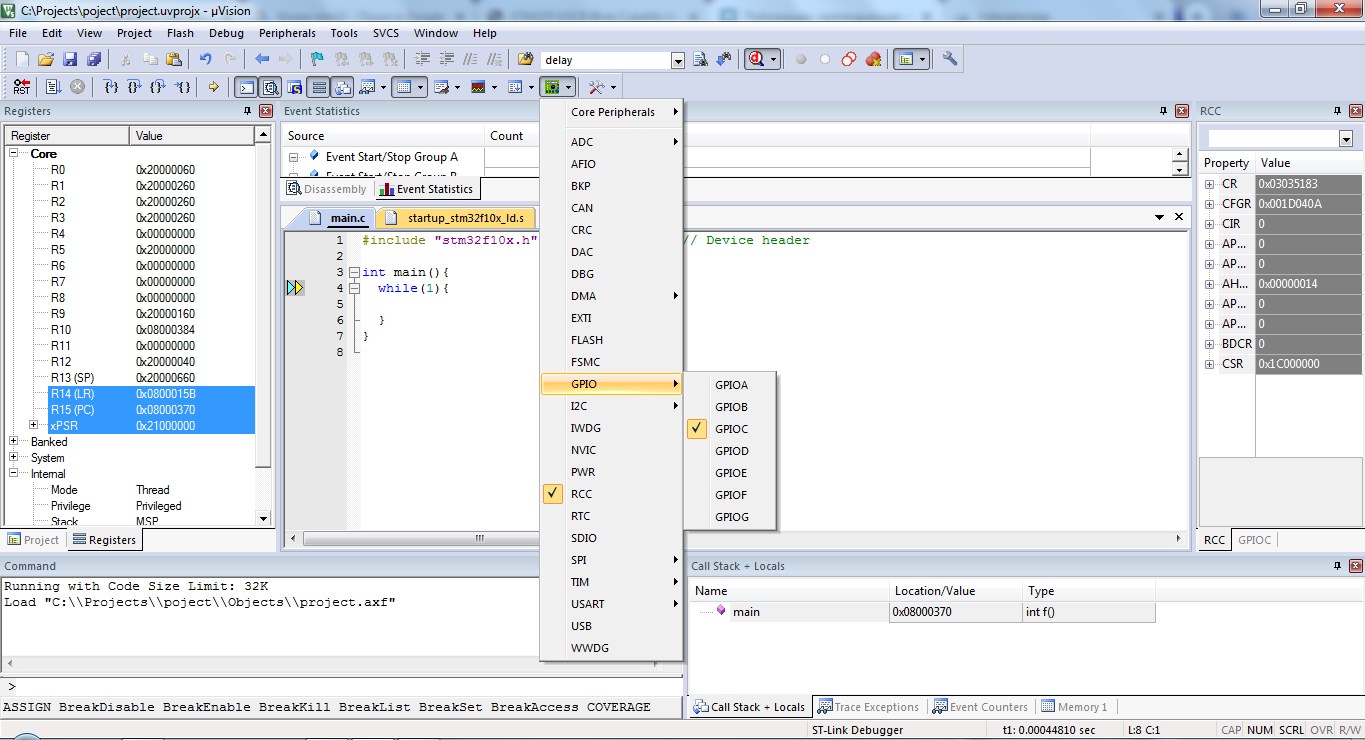Toggle the Command Window toolbar icon
Screen dimensions: 1365x740
pos(245,87)
